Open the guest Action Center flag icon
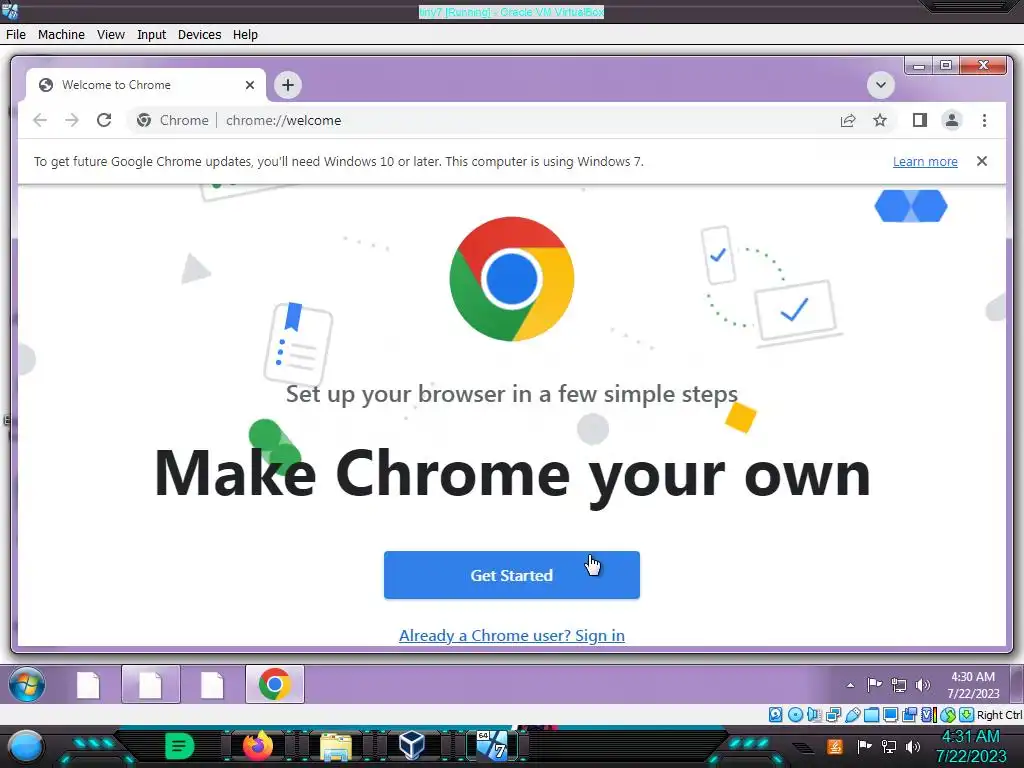Screen dimensions: 1024x768 click(x=874, y=684)
